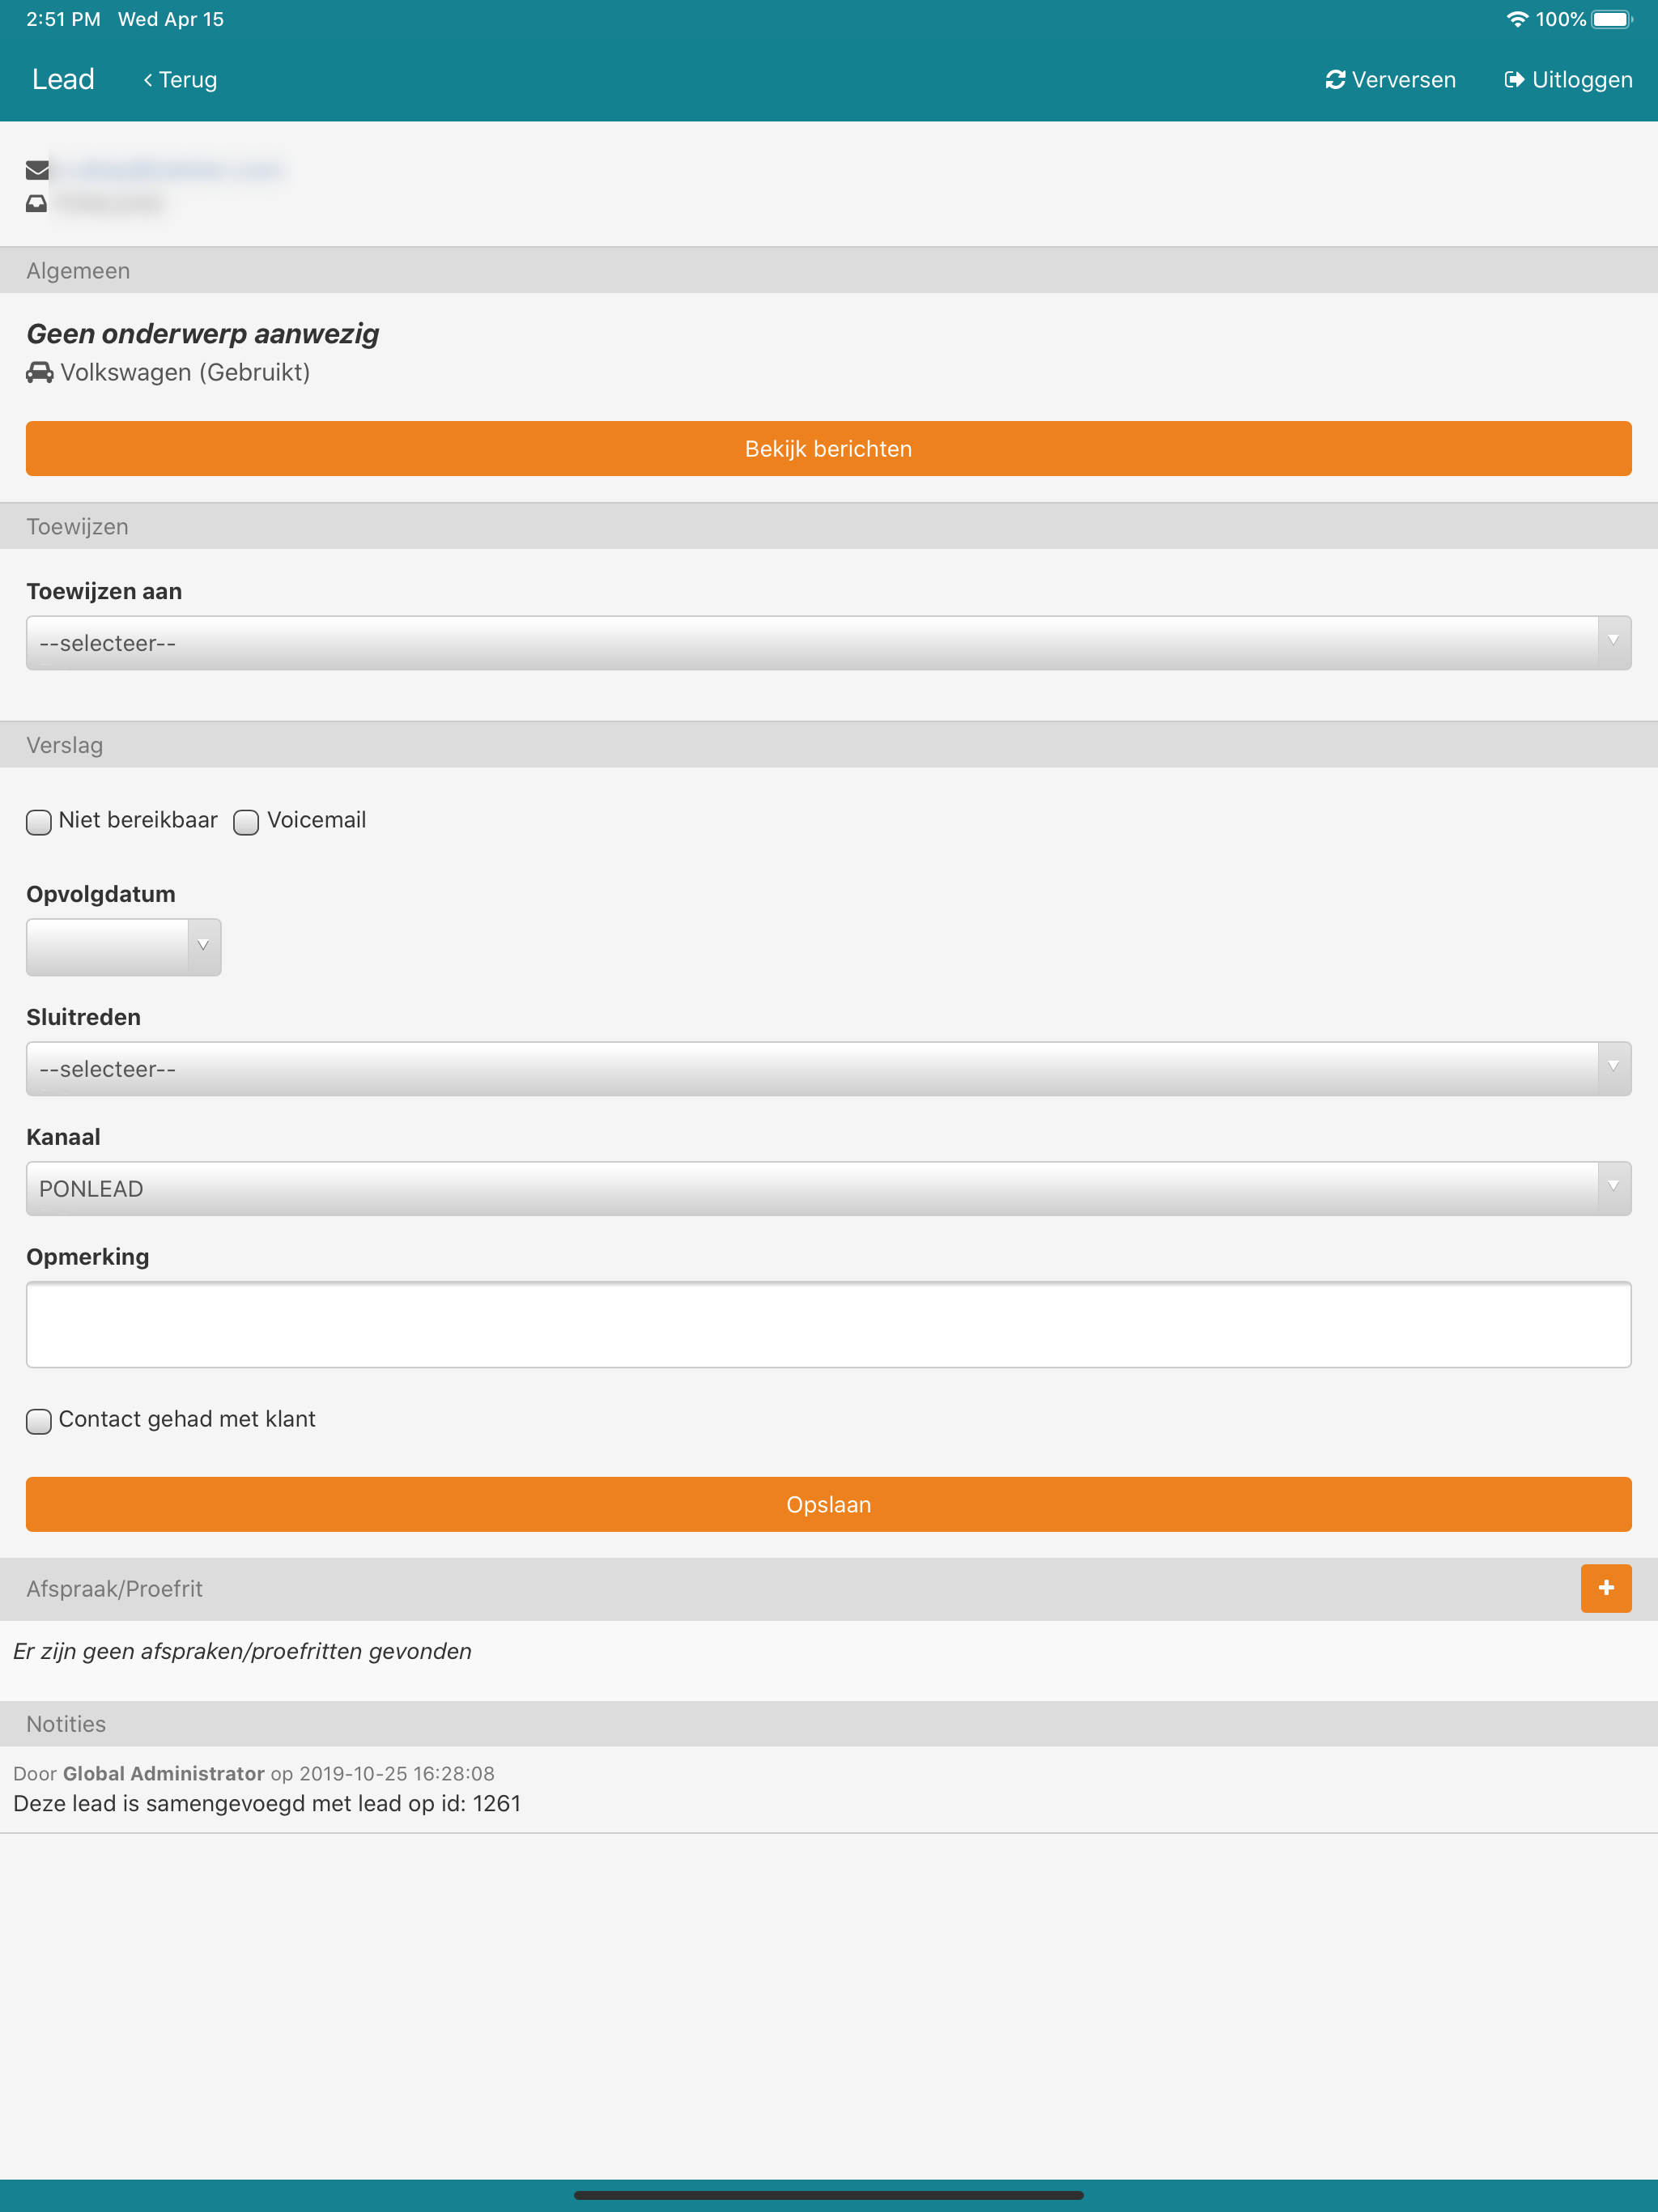Click the Volkswagen car icon
The image size is (1658, 2212).
40,372
